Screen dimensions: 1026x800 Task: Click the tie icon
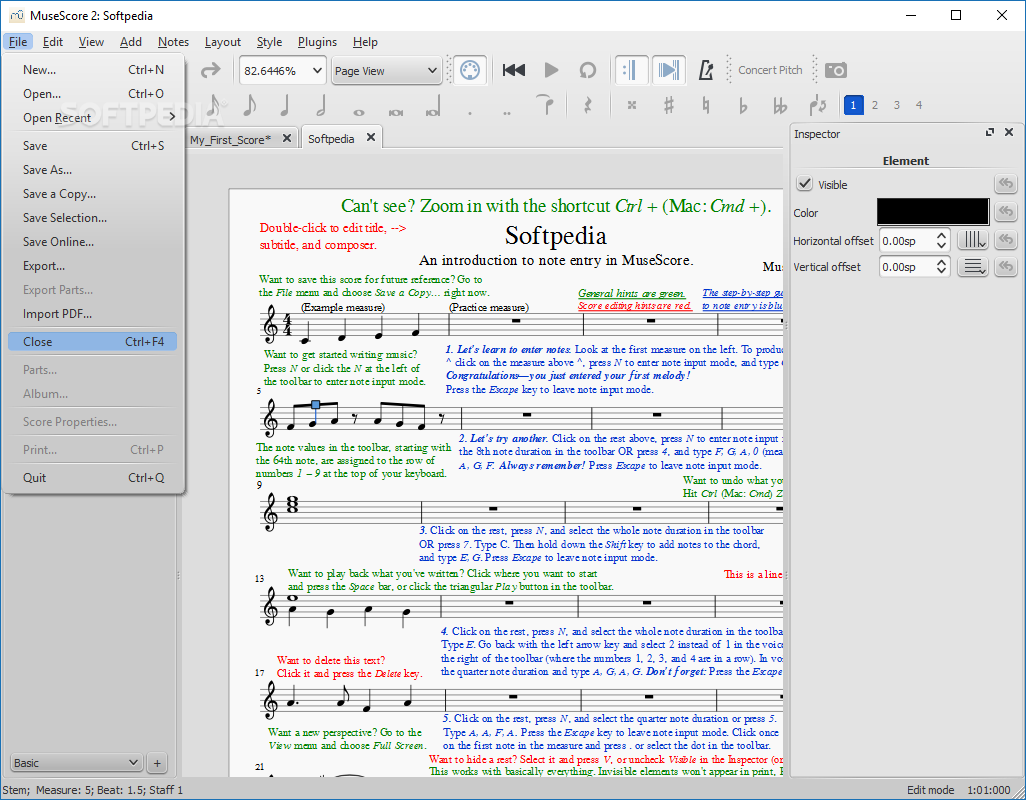(x=544, y=105)
